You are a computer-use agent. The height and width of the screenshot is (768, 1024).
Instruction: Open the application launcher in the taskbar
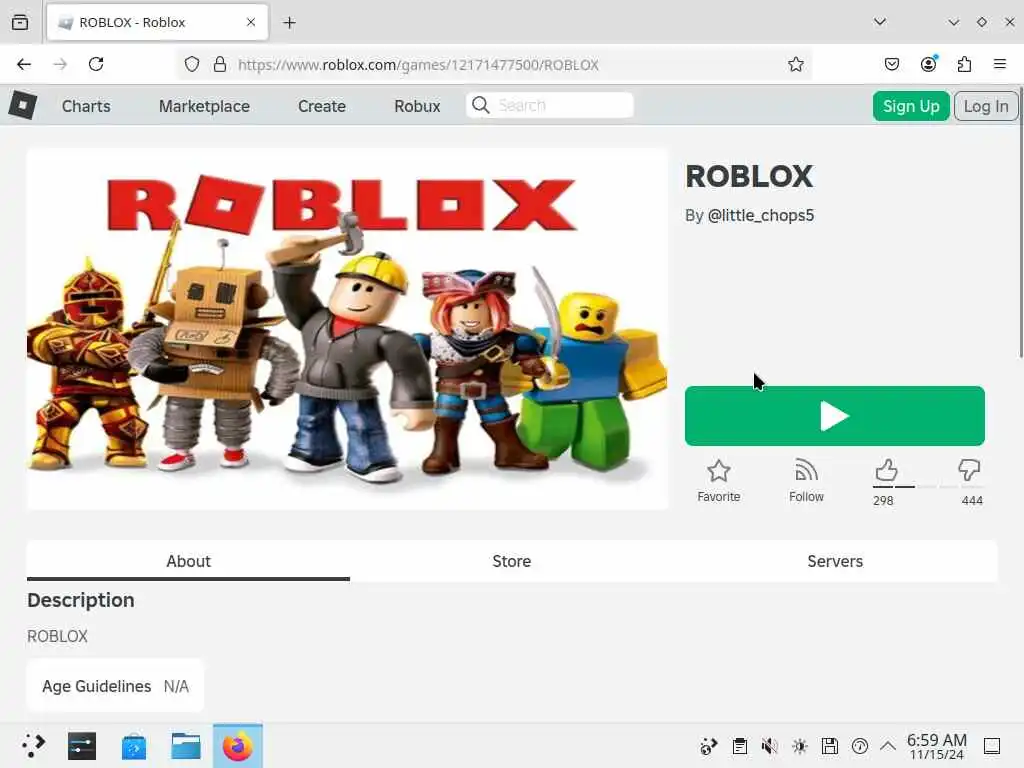pos(33,746)
